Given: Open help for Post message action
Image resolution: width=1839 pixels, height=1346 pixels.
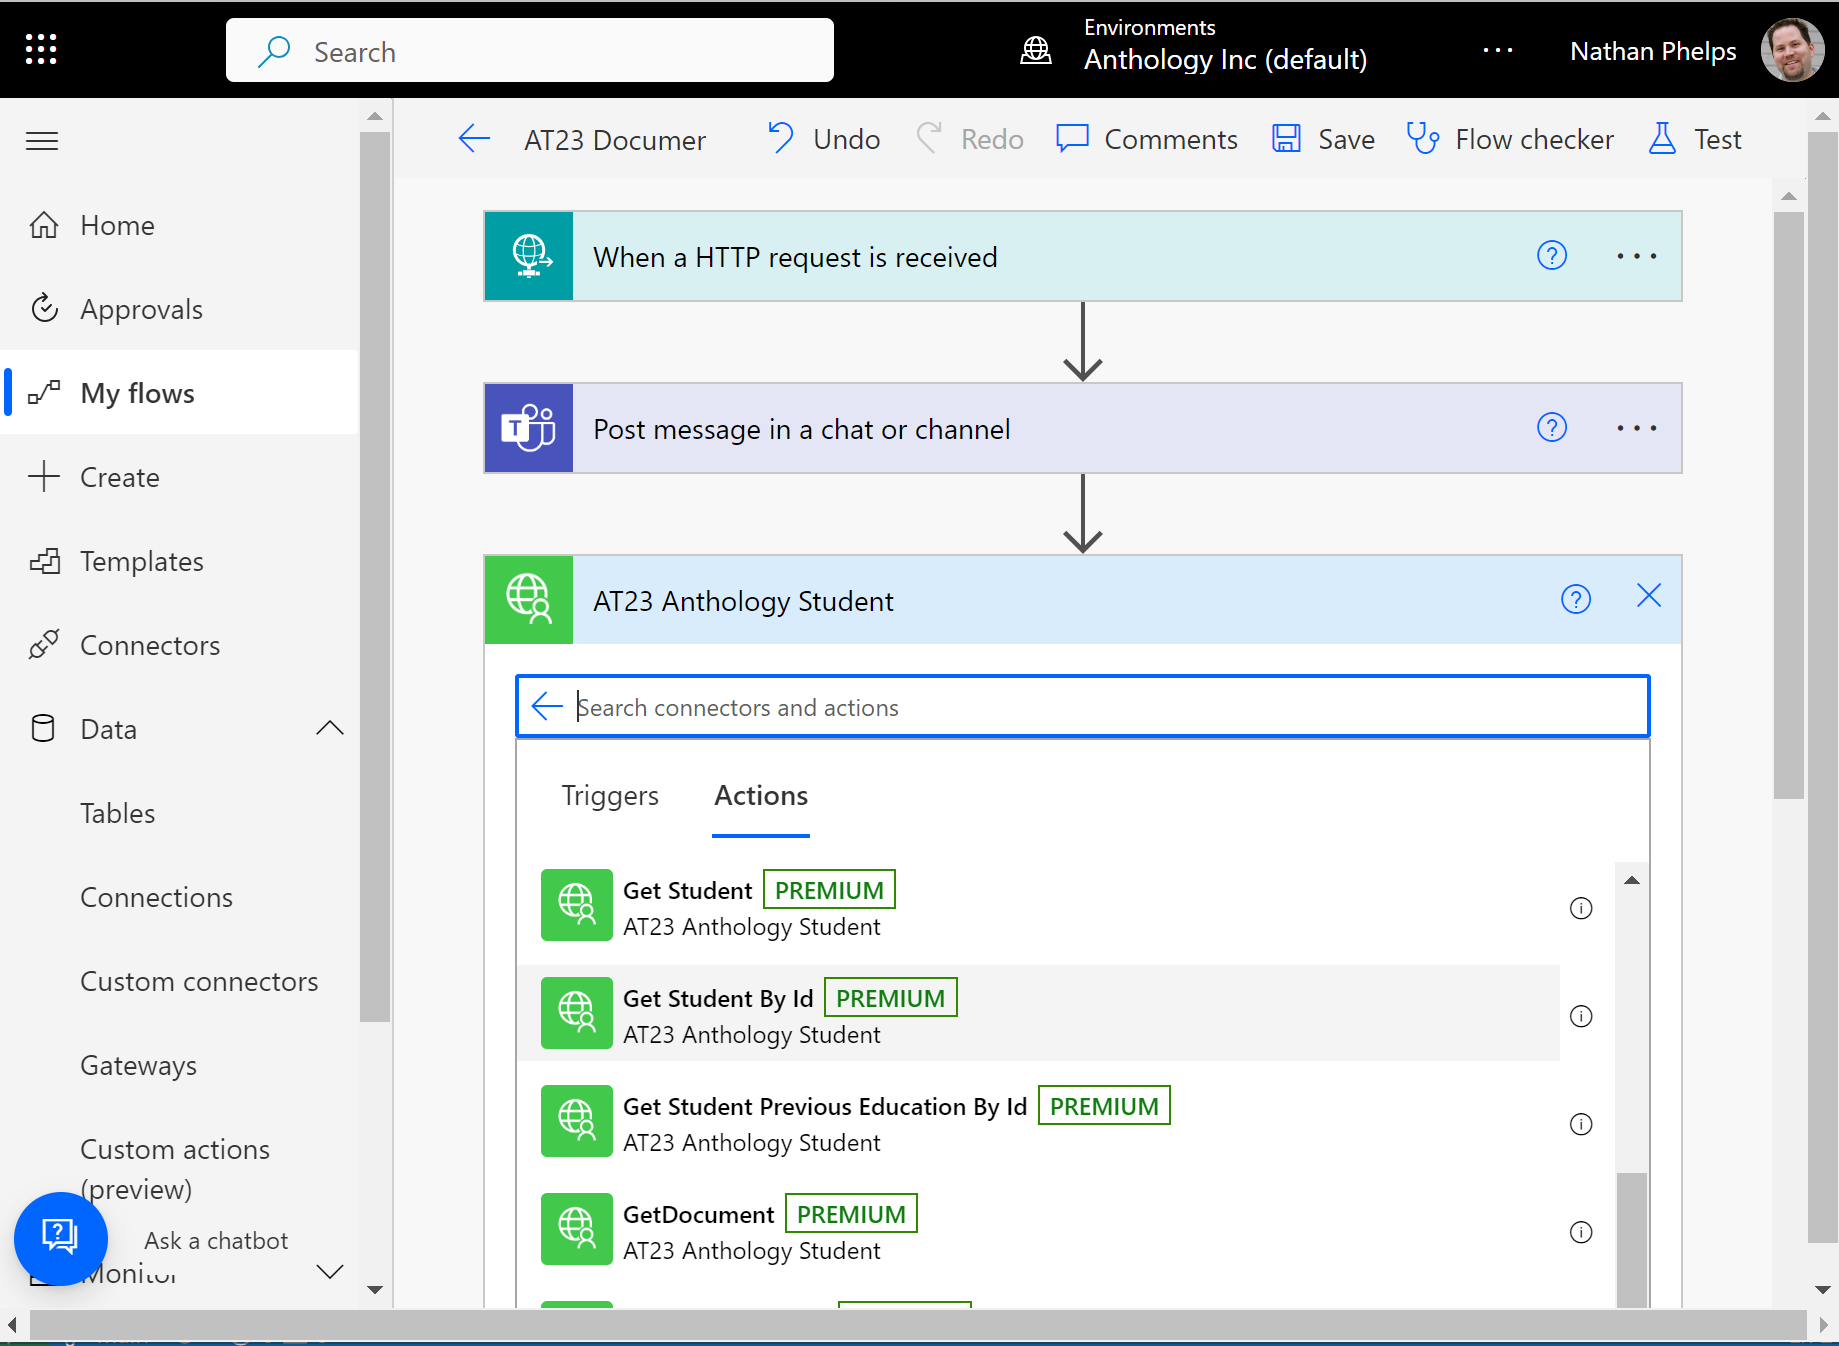Looking at the screenshot, I should [1552, 428].
